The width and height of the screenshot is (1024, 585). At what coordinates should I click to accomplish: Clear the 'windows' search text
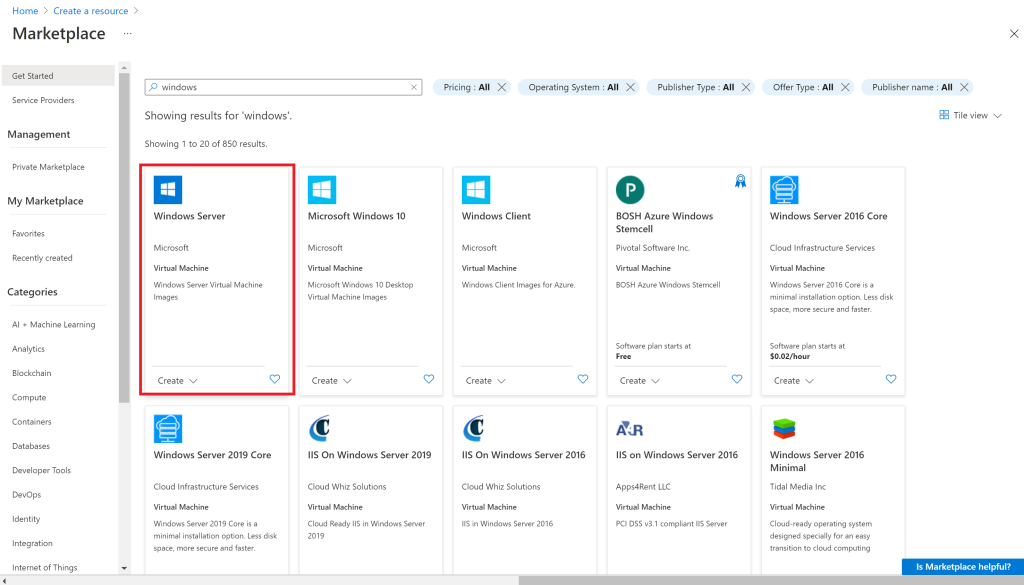(x=414, y=87)
